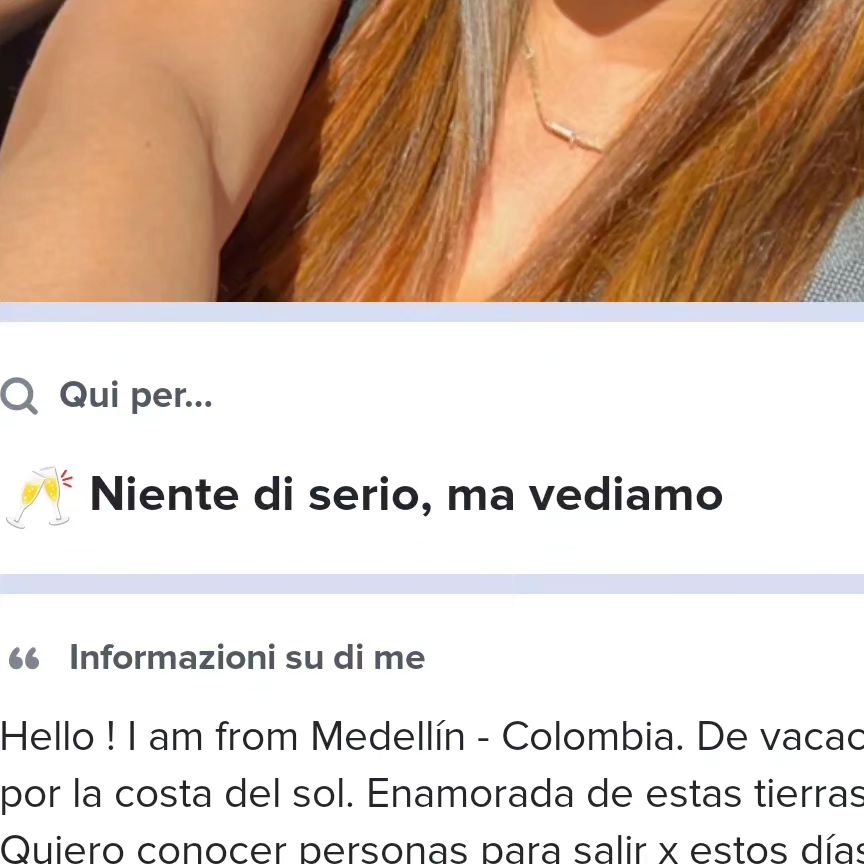864x864 pixels.
Task: Tap the quotation marks icon
Action: pyautogui.click(x=24, y=658)
